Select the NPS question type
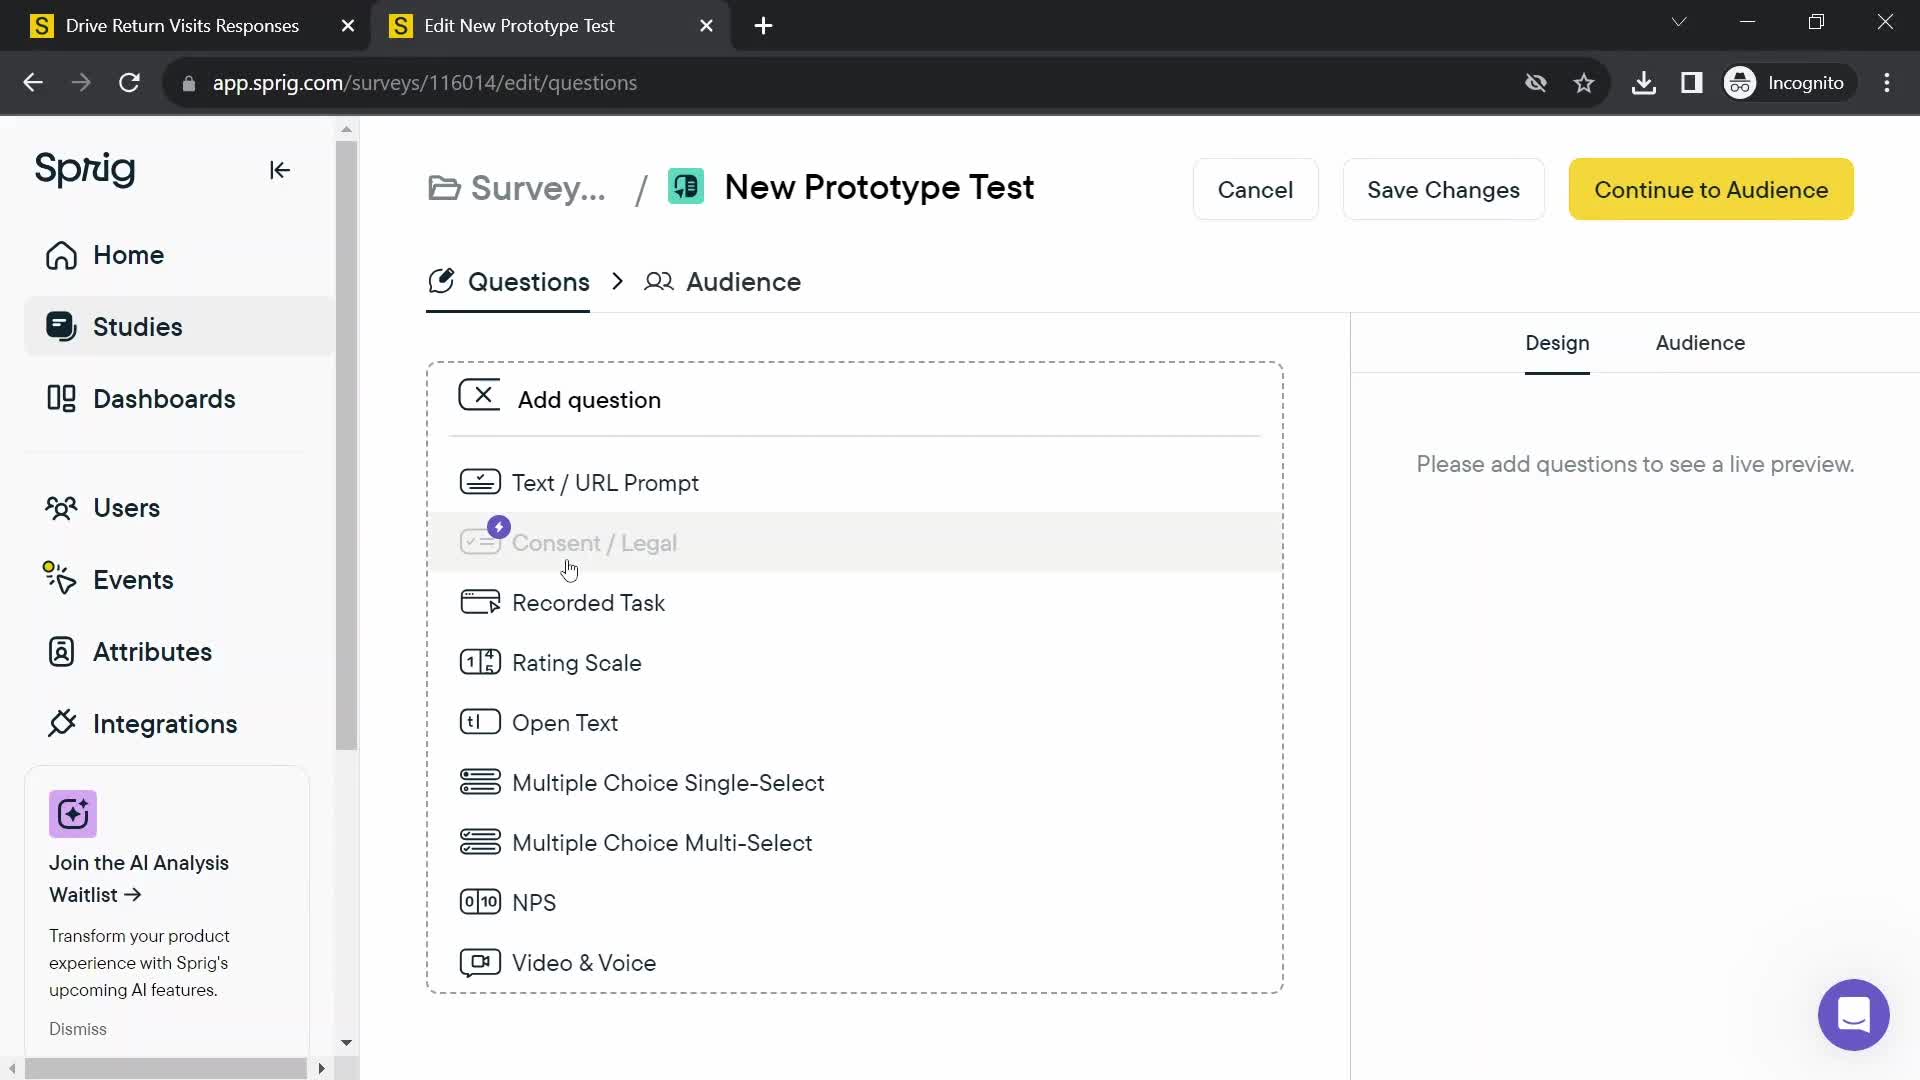Image resolution: width=1920 pixels, height=1080 pixels. click(x=534, y=902)
